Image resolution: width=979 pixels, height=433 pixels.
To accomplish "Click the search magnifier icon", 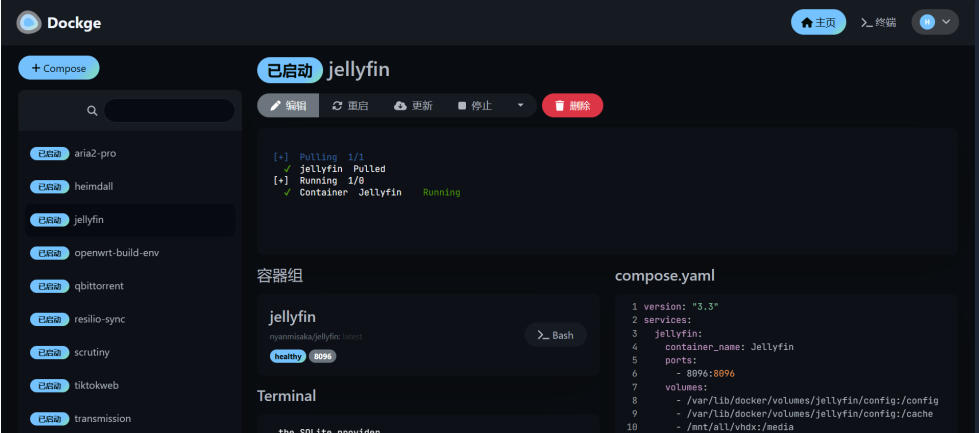I will coord(92,111).
